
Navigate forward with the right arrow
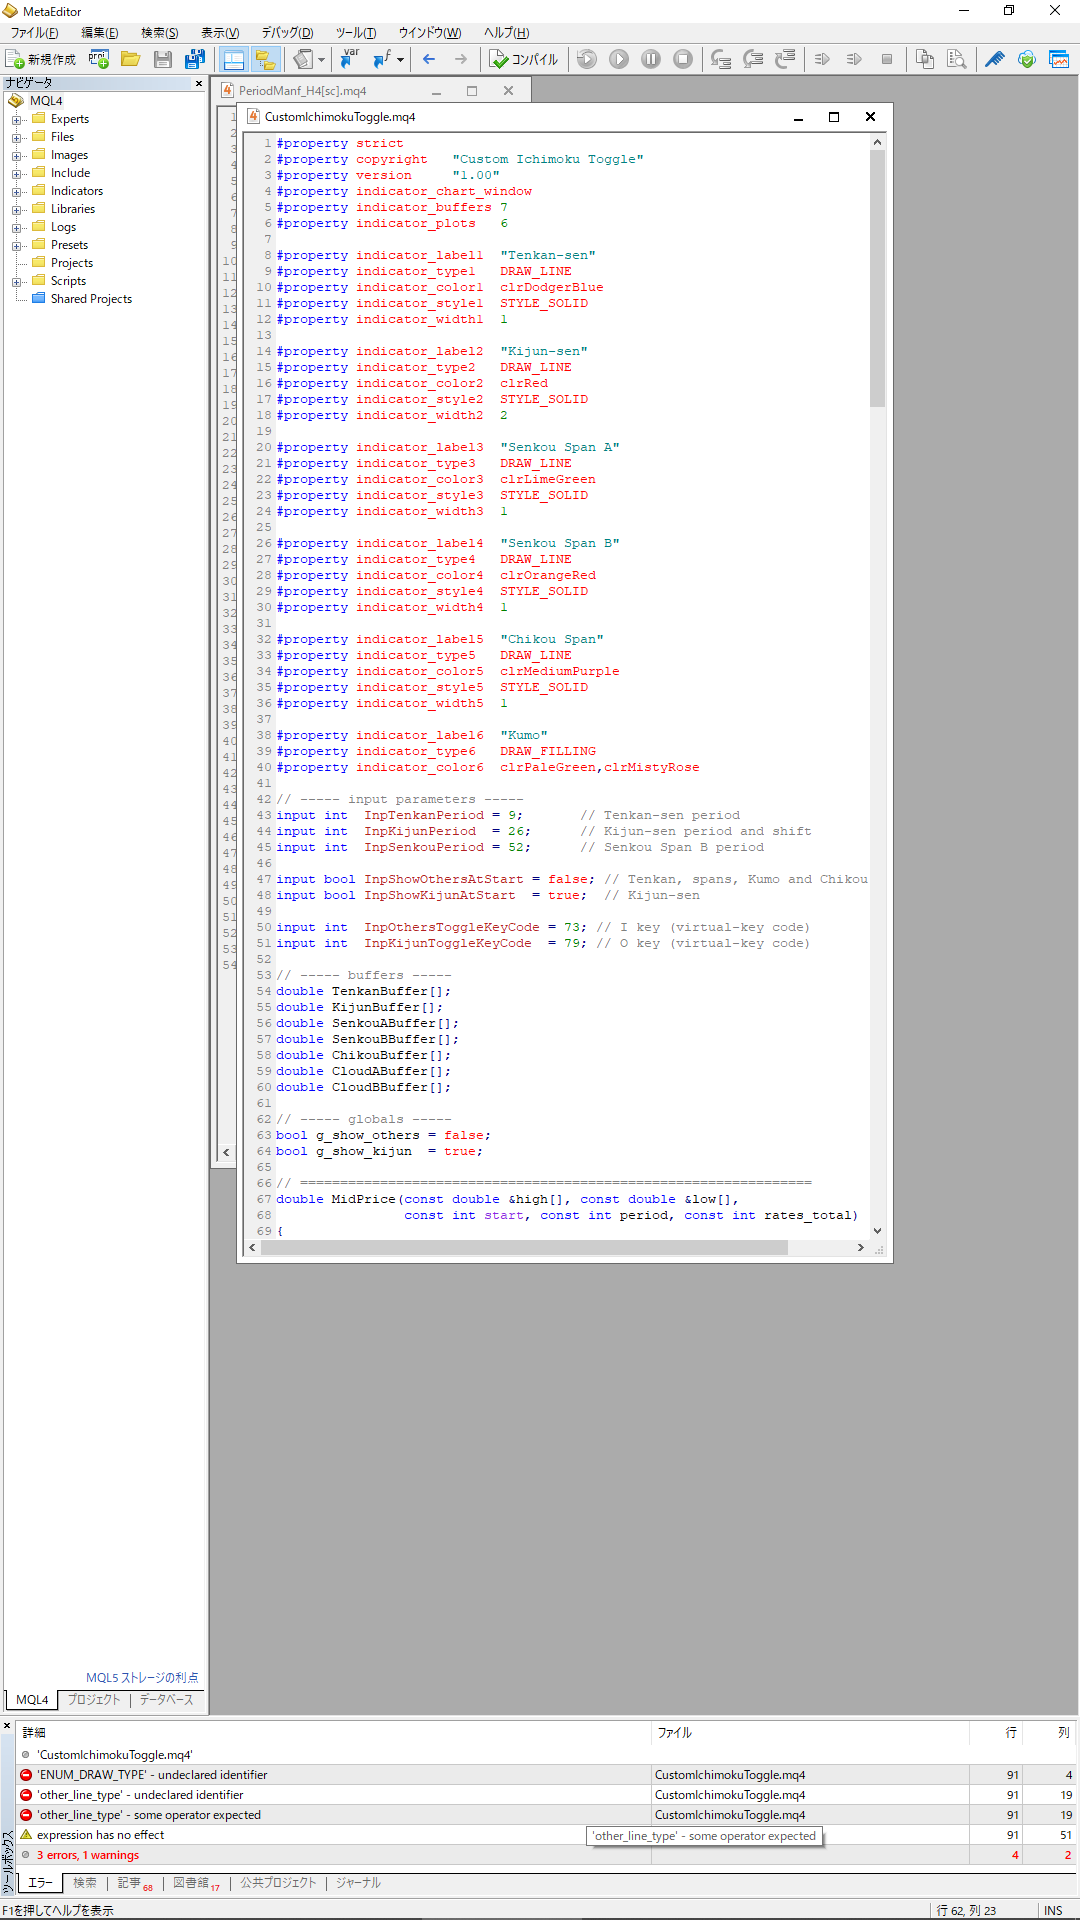click(461, 60)
